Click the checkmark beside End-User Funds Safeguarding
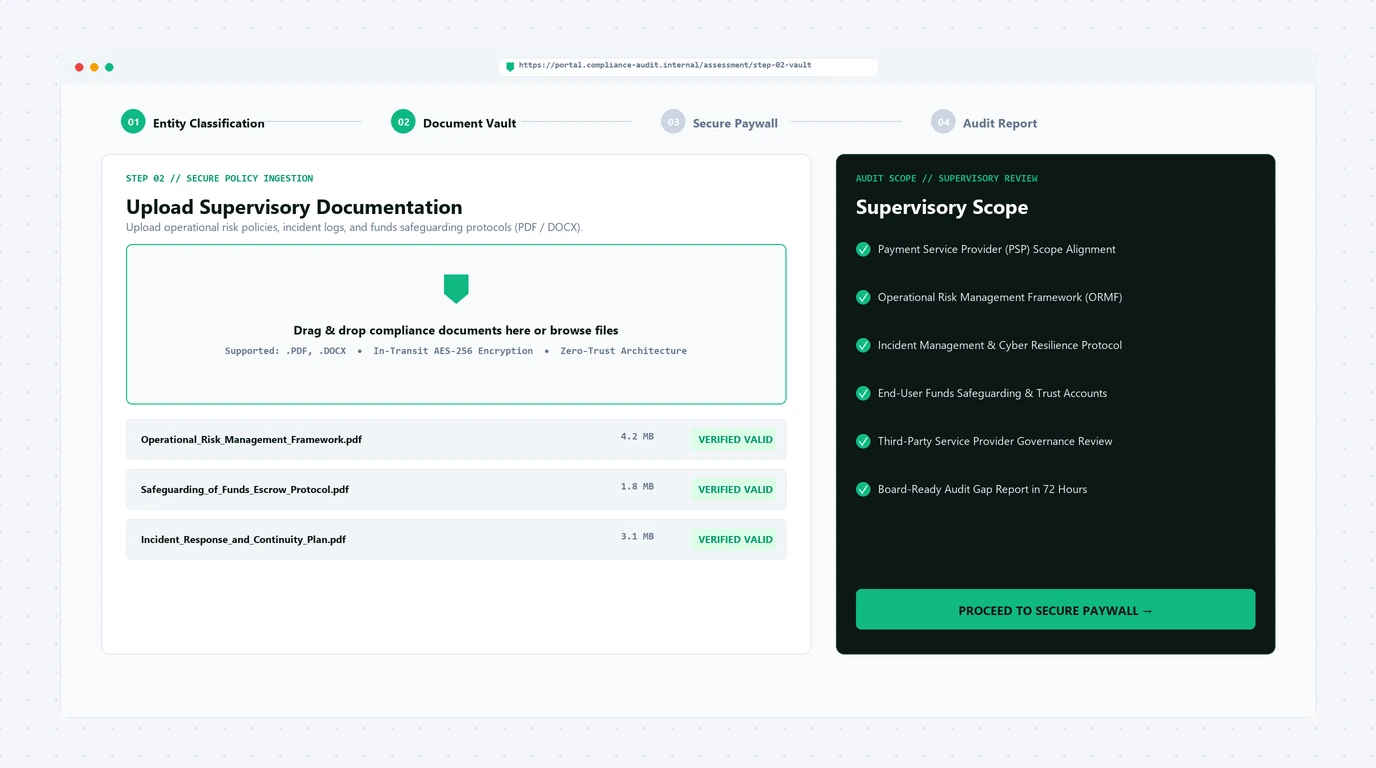 863,393
